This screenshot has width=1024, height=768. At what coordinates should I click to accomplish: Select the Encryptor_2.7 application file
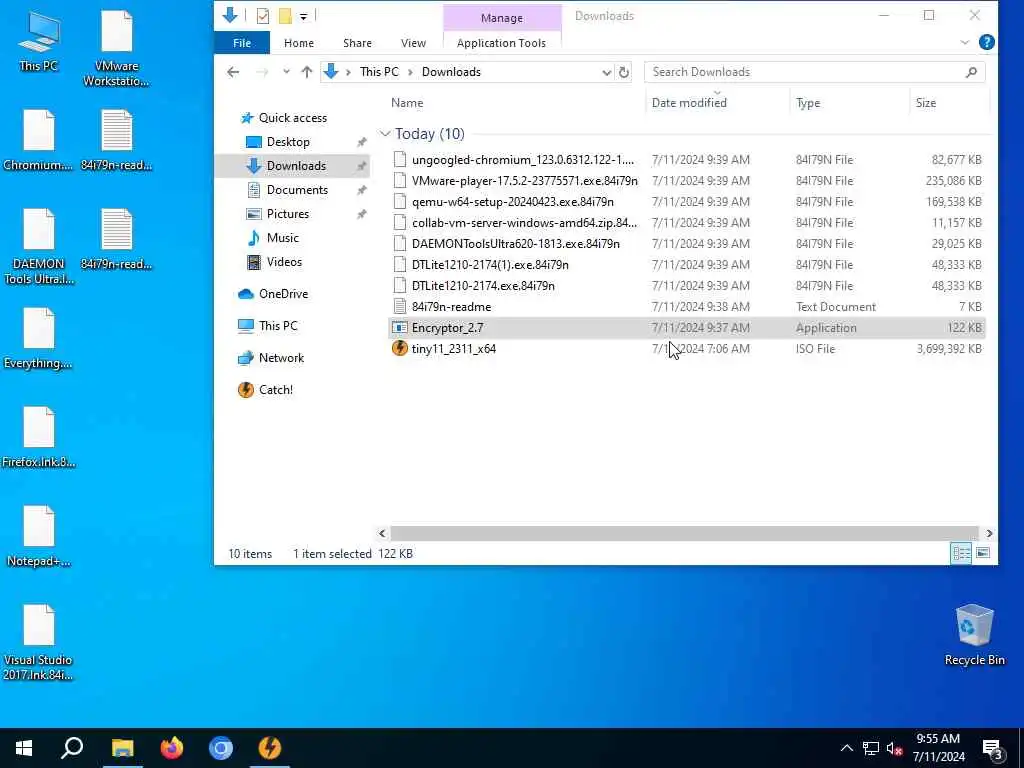pos(686,328)
